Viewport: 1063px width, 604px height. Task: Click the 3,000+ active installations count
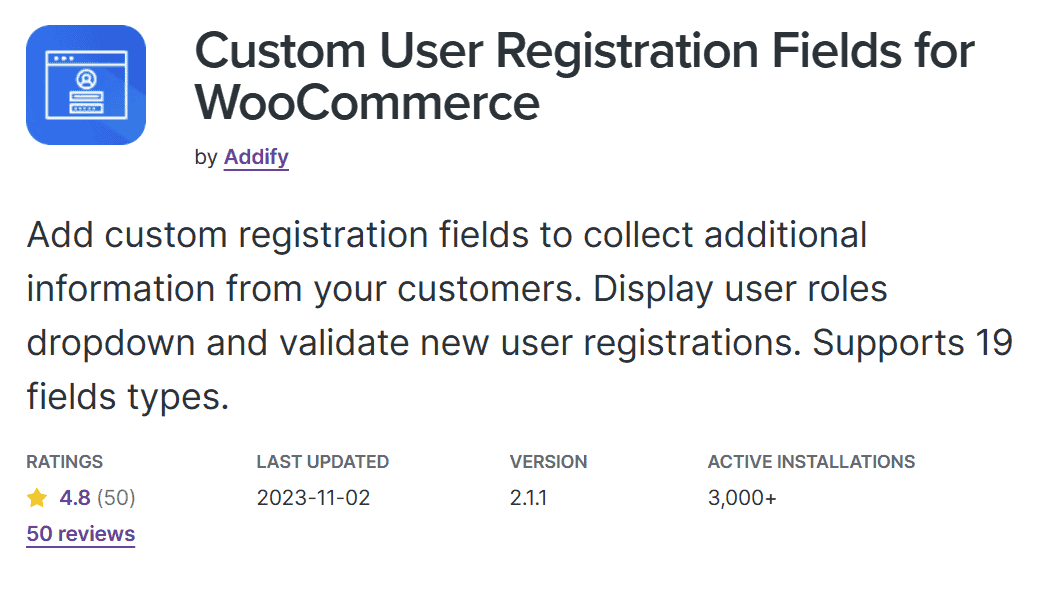(739, 497)
